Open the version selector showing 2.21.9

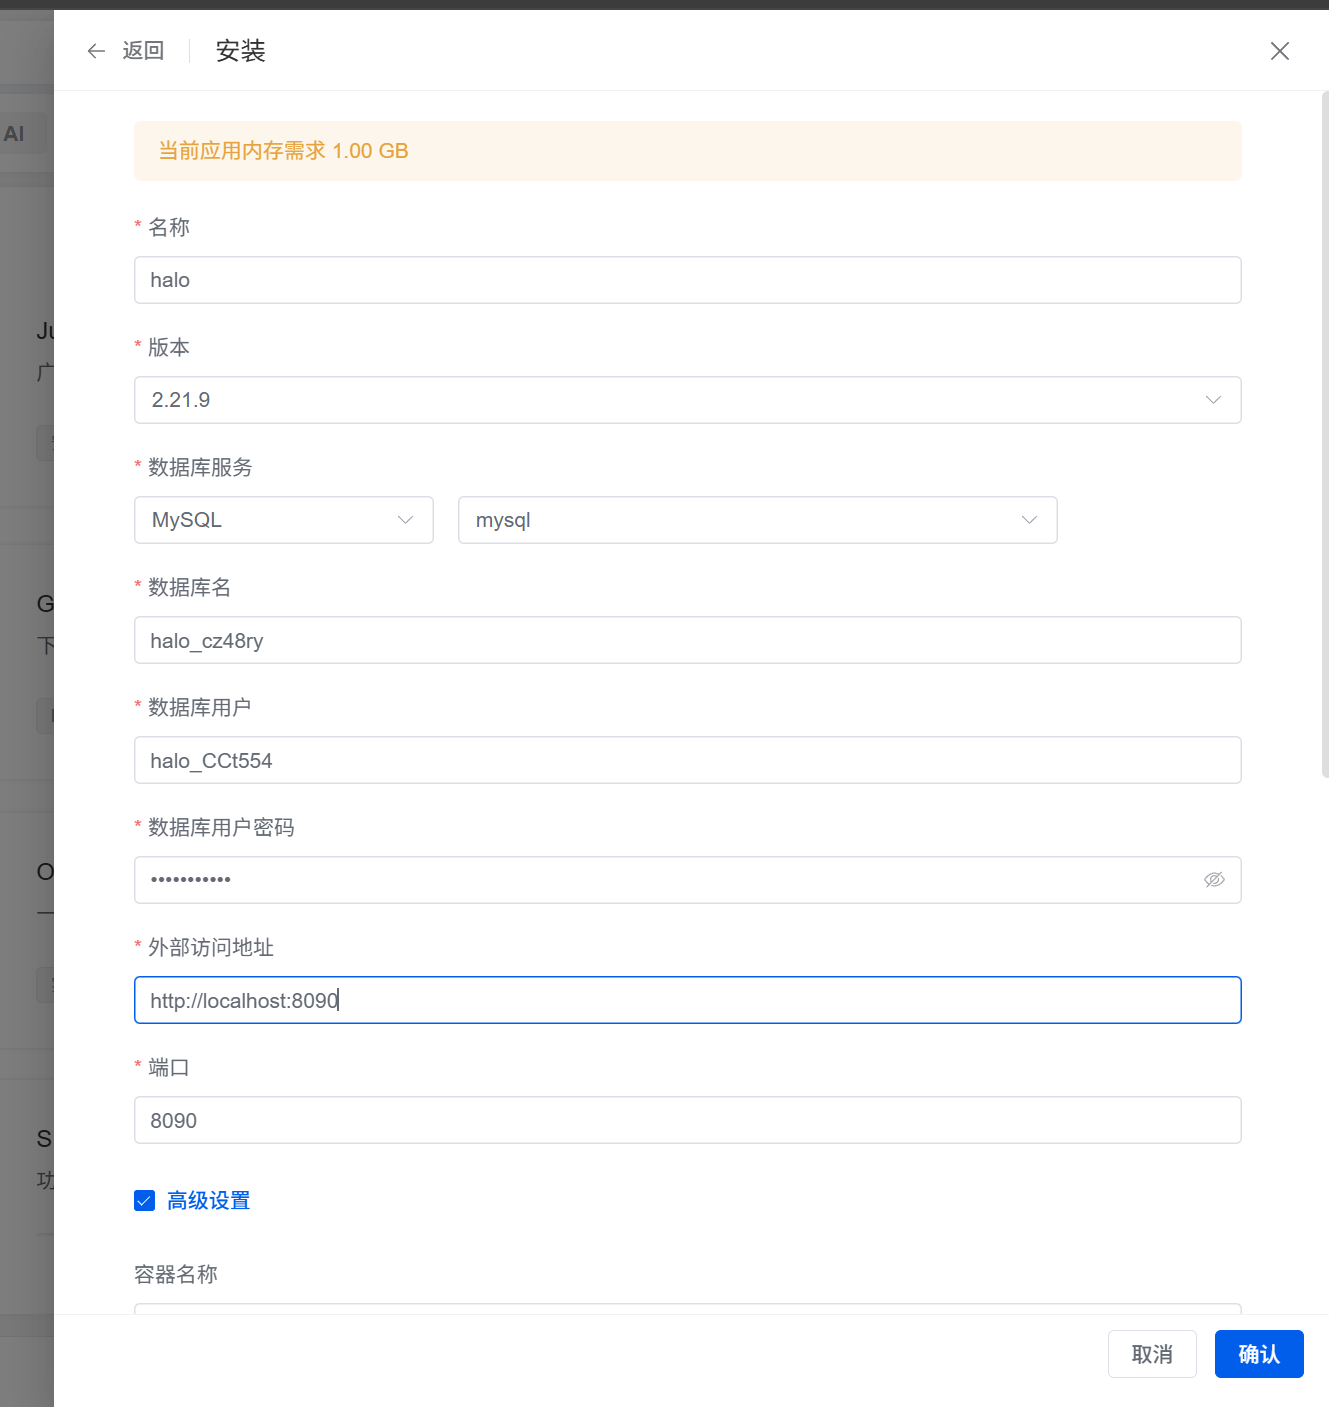[x=687, y=400]
